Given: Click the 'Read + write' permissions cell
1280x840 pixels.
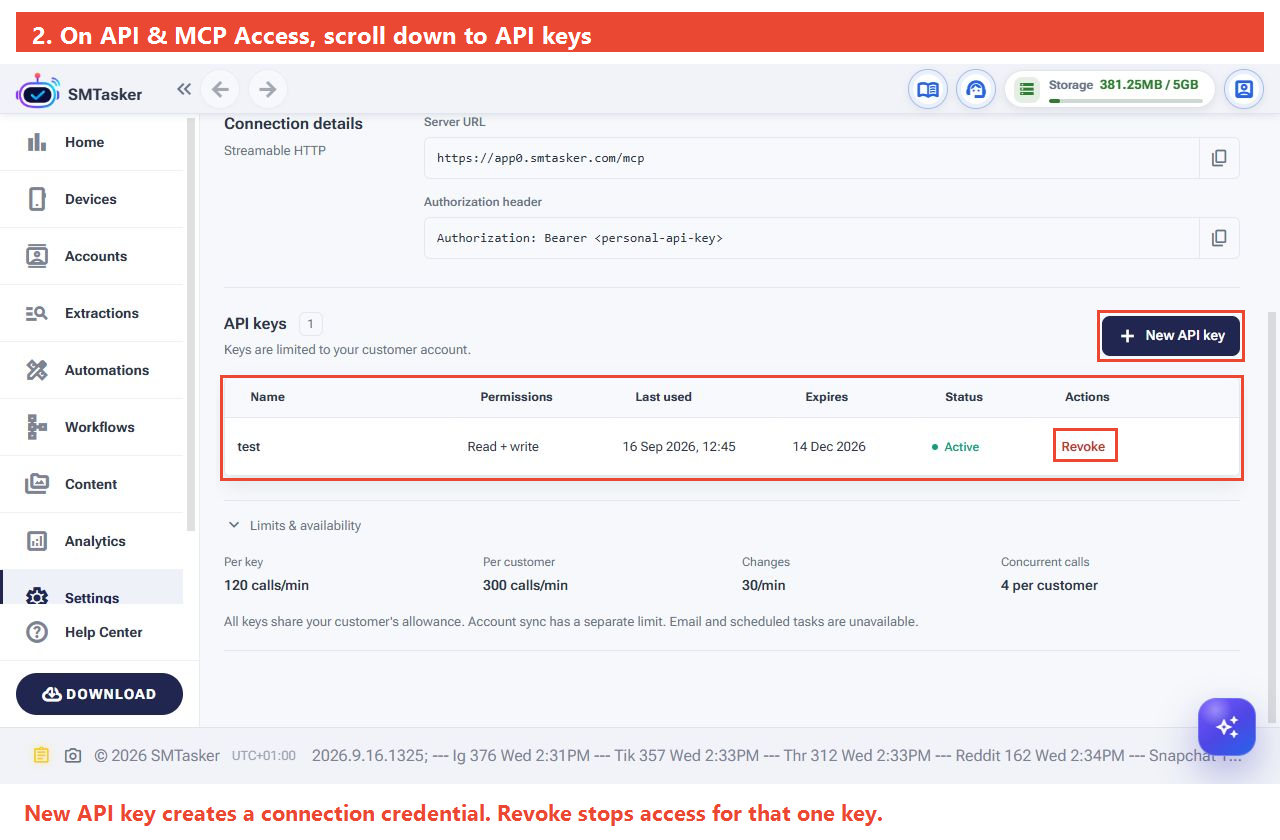Looking at the screenshot, I should 503,447.
